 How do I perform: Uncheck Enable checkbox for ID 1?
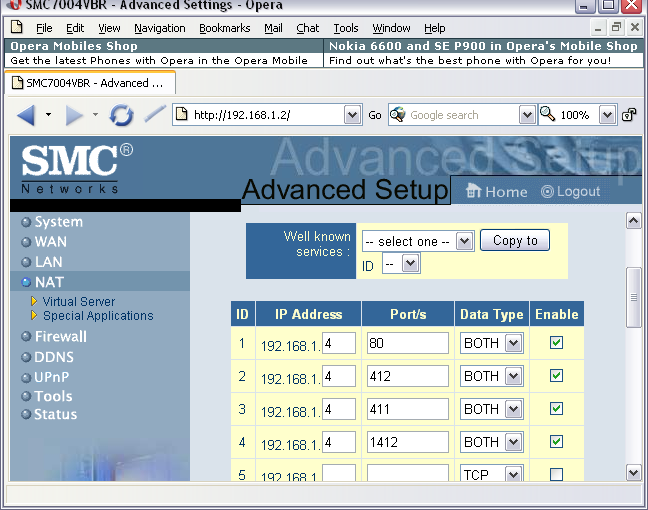(x=557, y=343)
